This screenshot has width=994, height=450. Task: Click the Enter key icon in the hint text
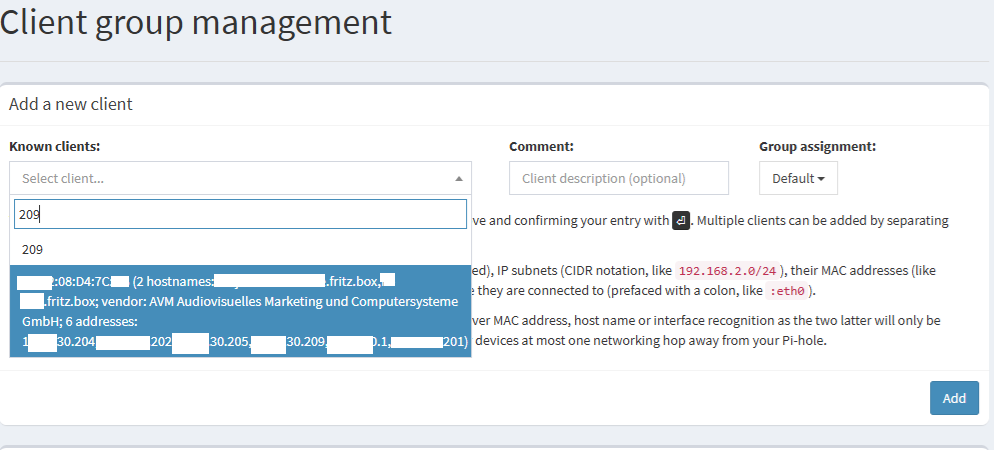[681, 220]
